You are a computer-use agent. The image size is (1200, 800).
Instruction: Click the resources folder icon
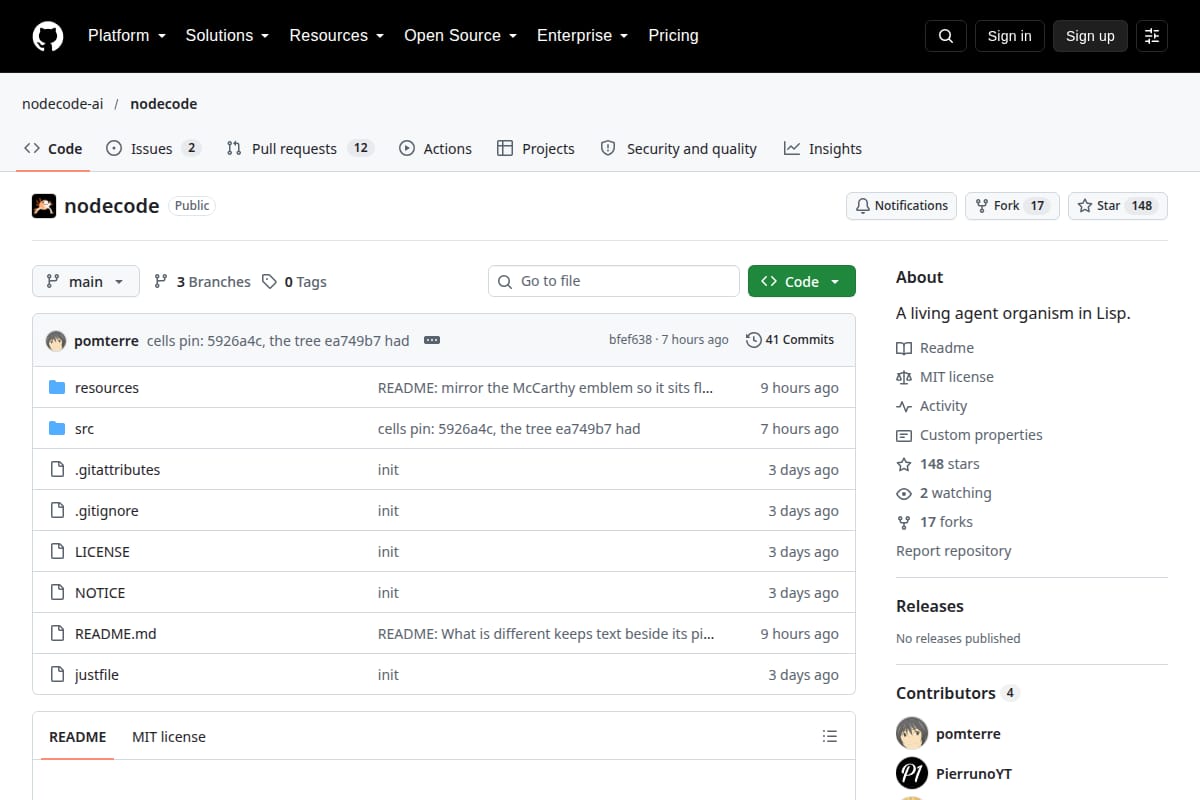57,388
